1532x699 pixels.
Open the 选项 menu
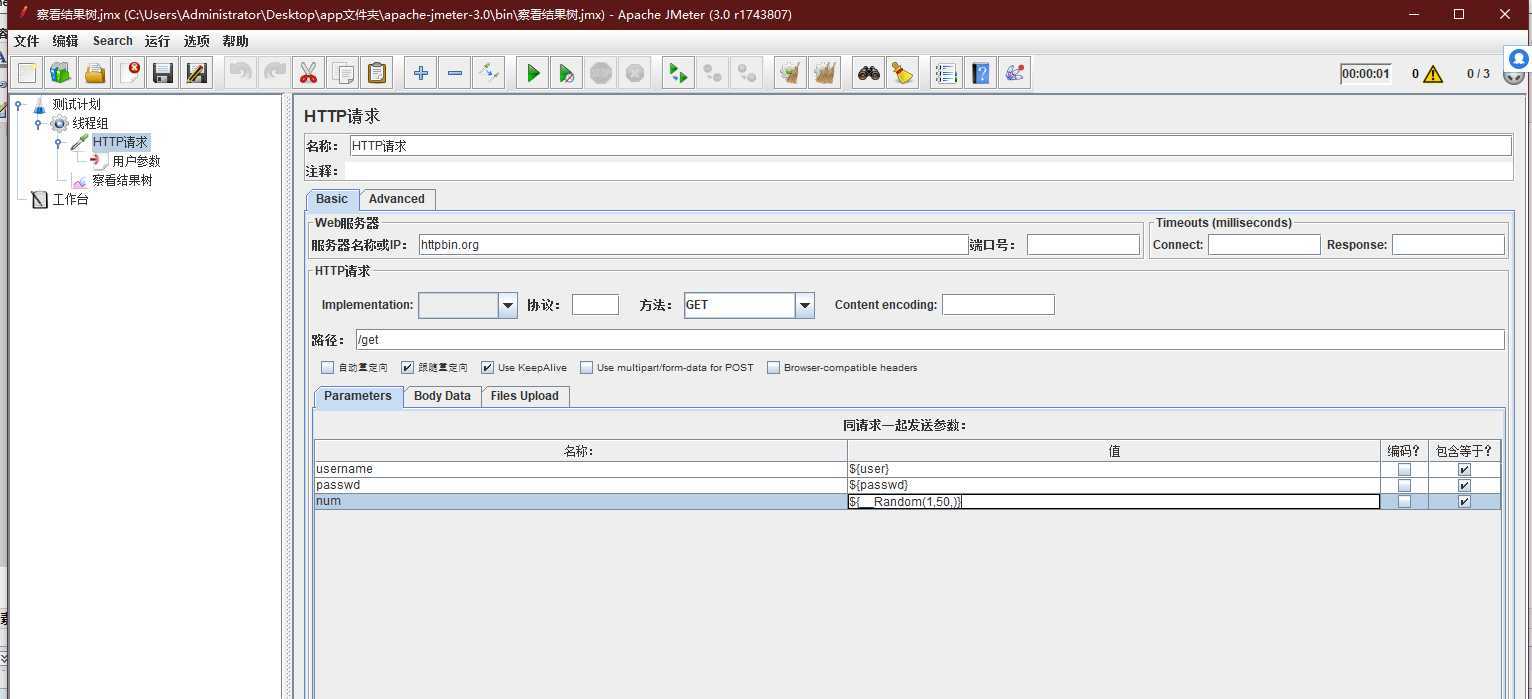point(196,41)
